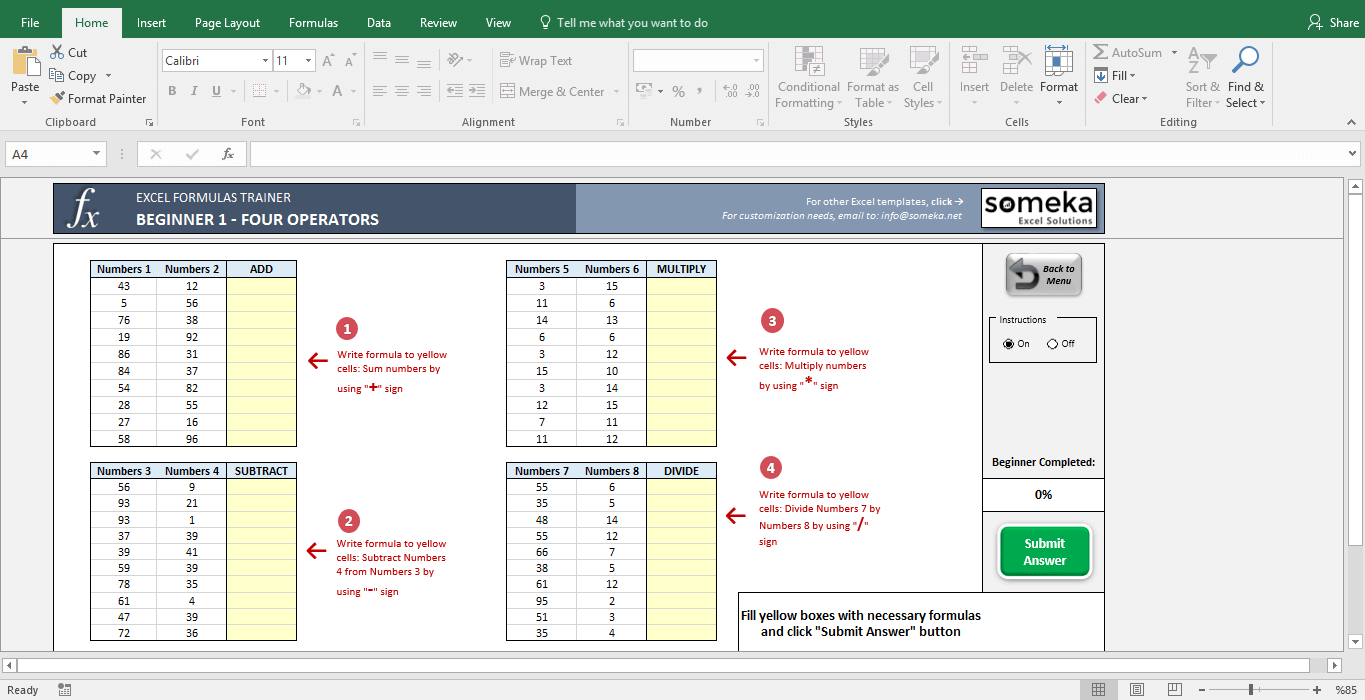Click the Cut scissors icon
This screenshot has height=700, width=1365.
click(57, 52)
